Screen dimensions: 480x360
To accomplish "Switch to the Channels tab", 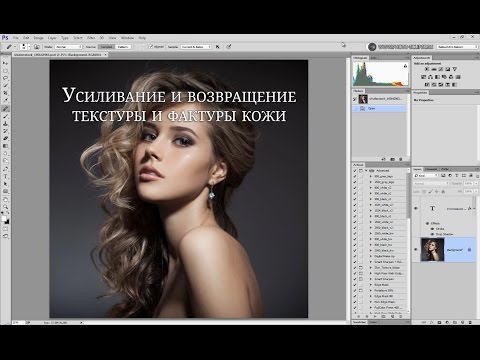I will click(x=431, y=169).
